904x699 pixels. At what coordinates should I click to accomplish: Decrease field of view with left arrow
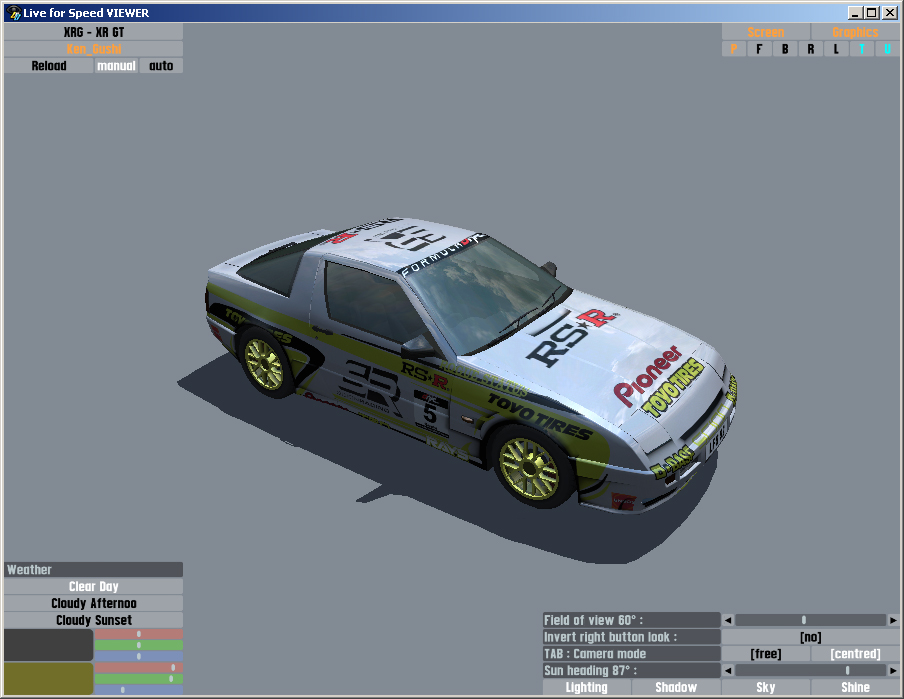click(x=728, y=620)
